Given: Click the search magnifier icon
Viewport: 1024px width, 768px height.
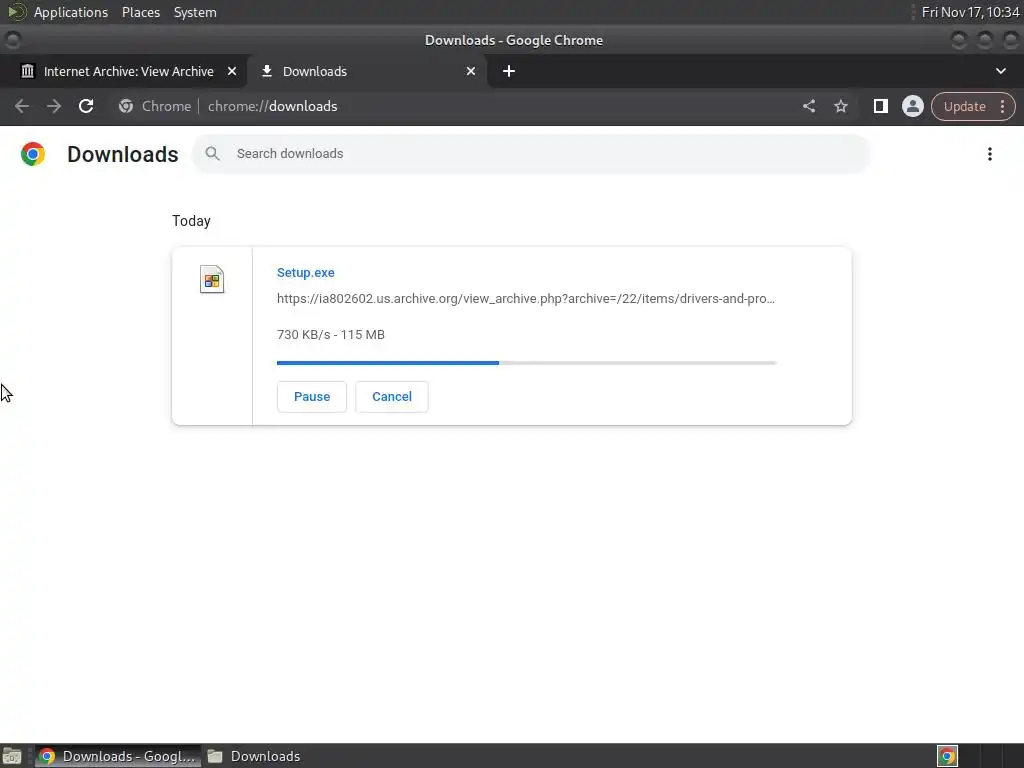Looking at the screenshot, I should click(212, 153).
